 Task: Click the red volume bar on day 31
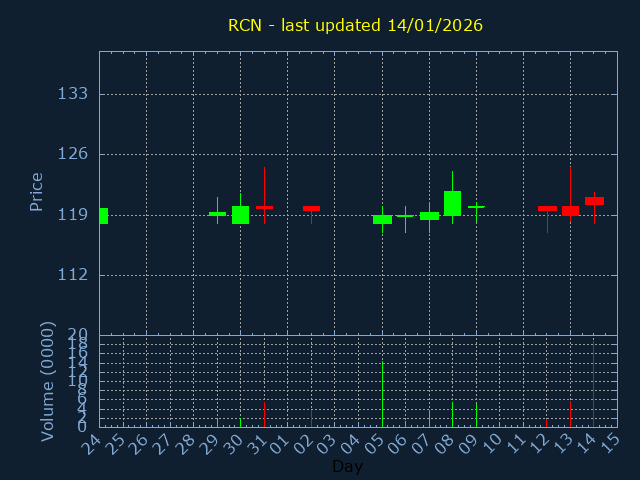tap(264, 414)
